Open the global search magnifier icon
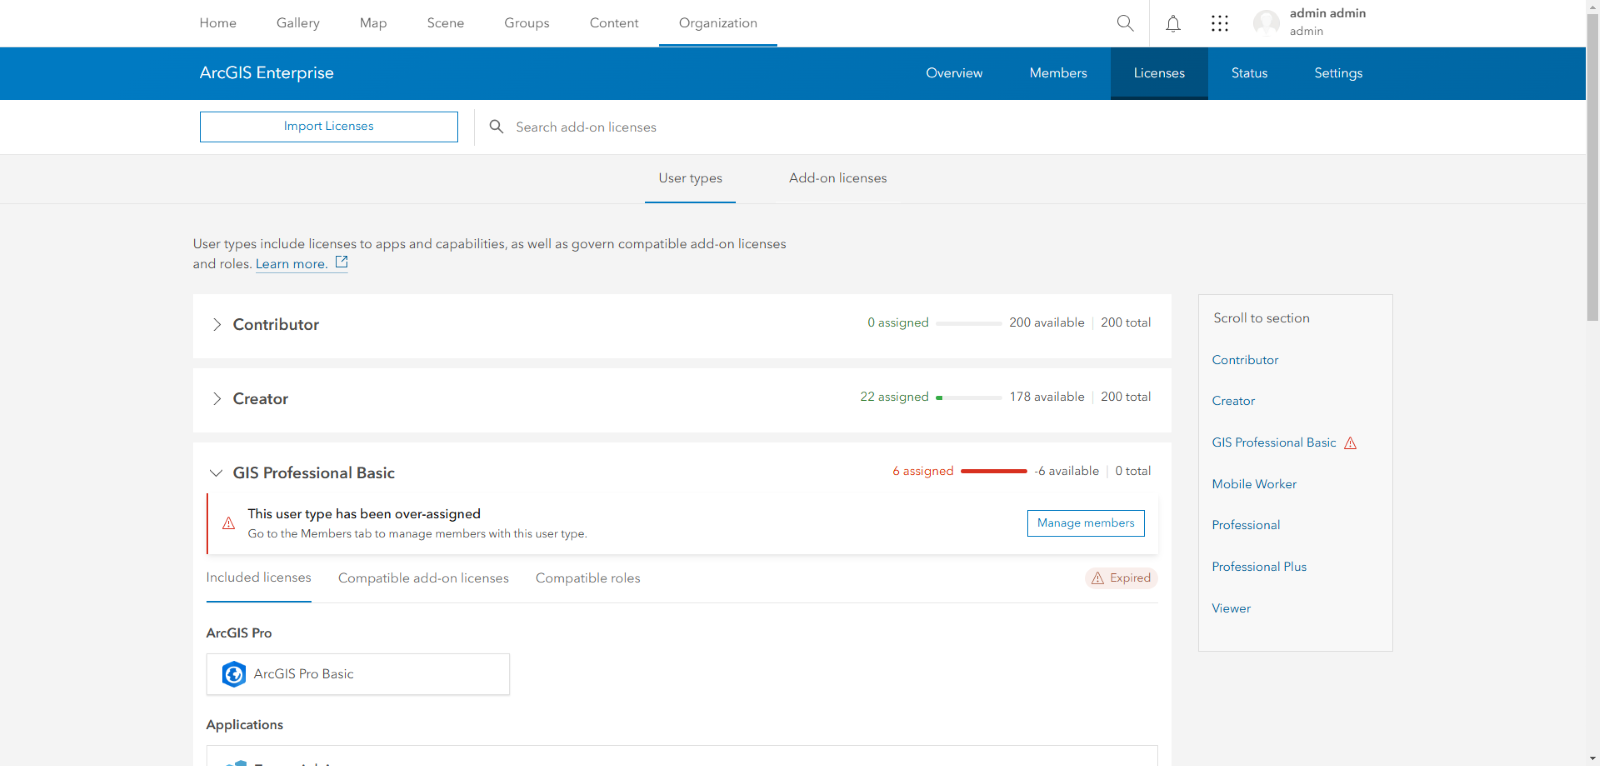 click(x=1125, y=23)
